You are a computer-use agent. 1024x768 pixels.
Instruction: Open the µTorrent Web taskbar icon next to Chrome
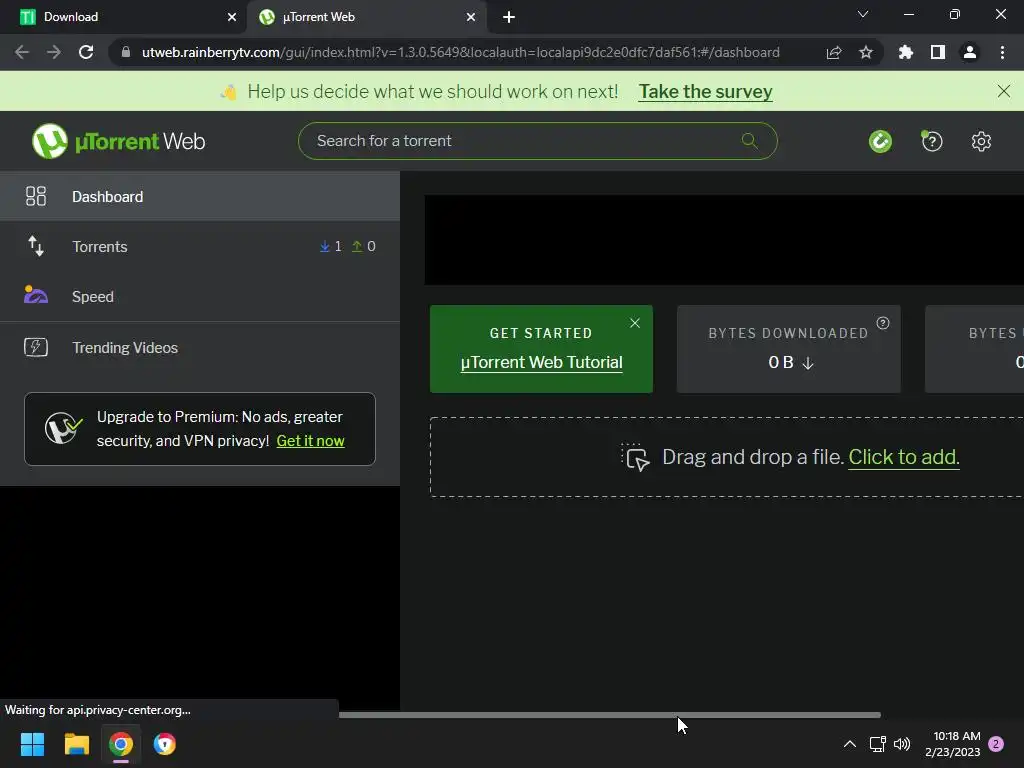[x=165, y=744]
